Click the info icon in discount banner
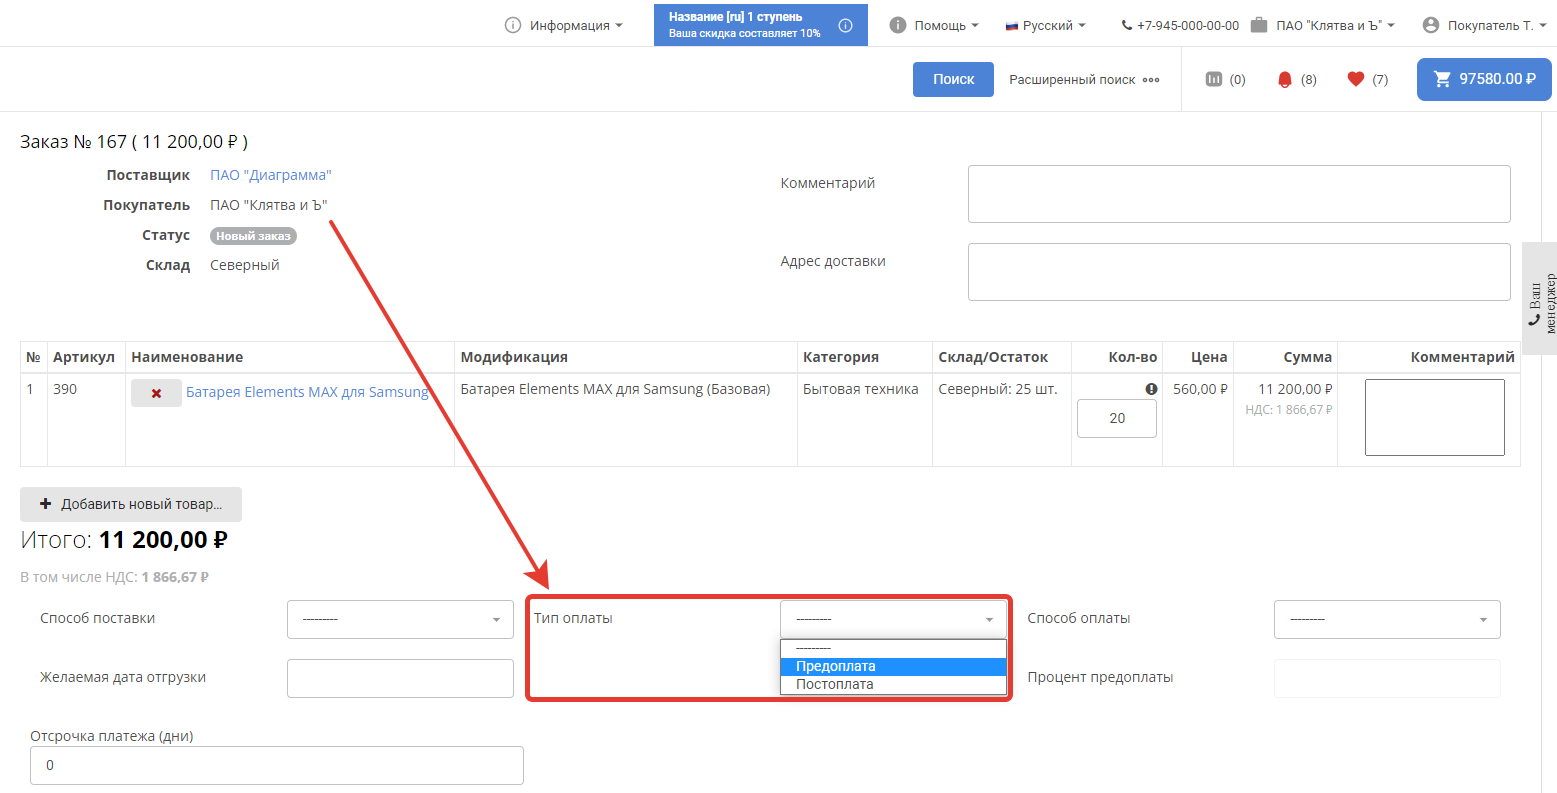The height and width of the screenshot is (793, 1557). tap(845, 25)
